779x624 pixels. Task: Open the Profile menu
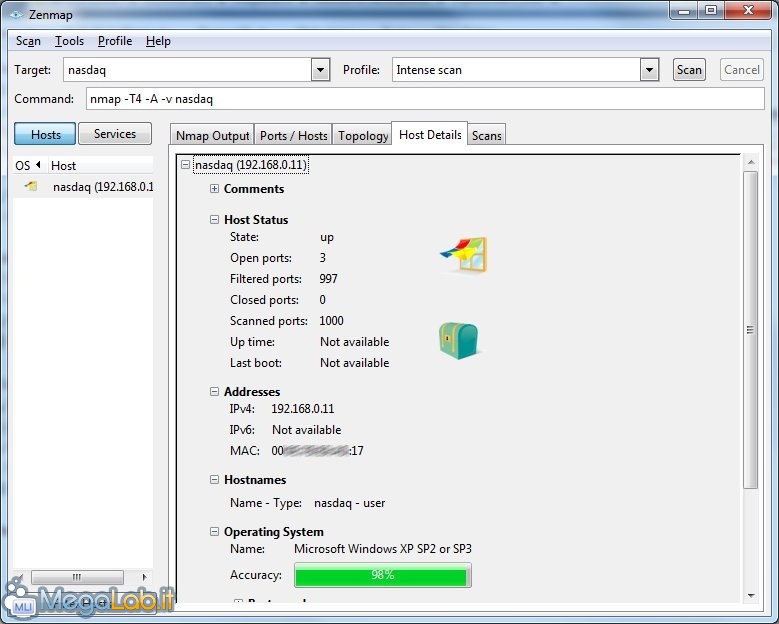click(115, 41)
